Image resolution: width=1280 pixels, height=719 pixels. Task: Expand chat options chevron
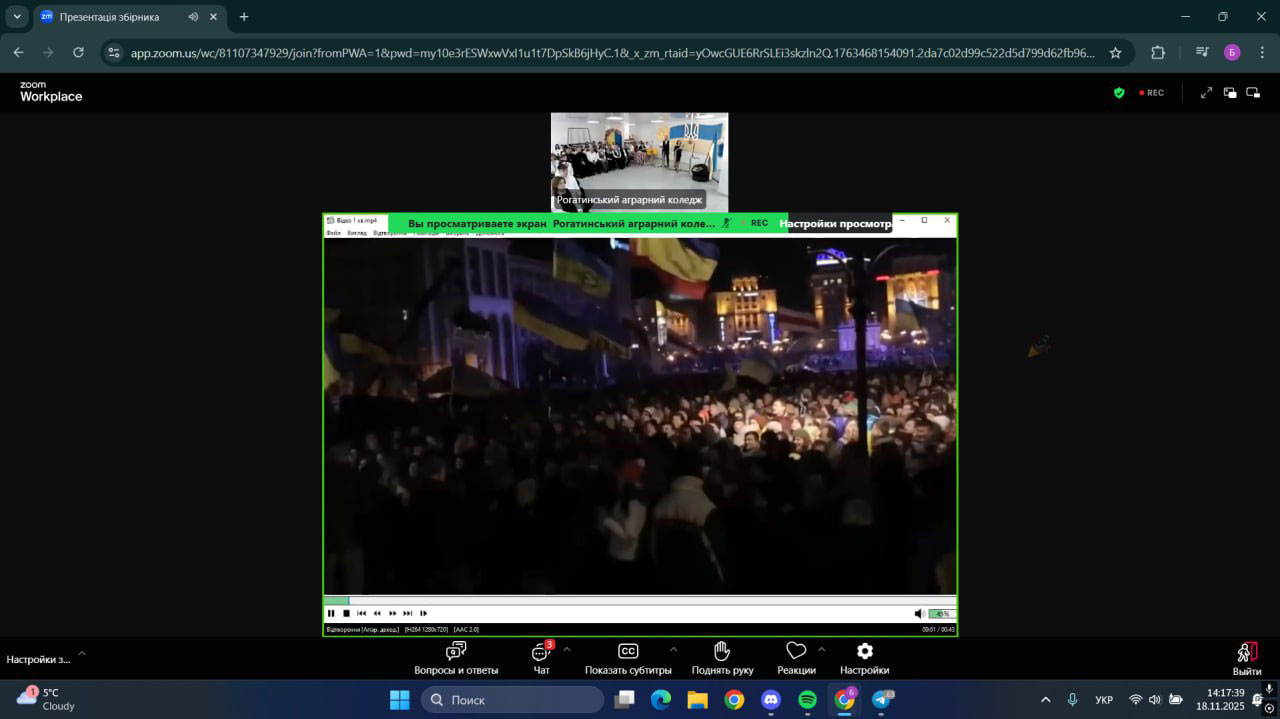(x=567, y=649)
